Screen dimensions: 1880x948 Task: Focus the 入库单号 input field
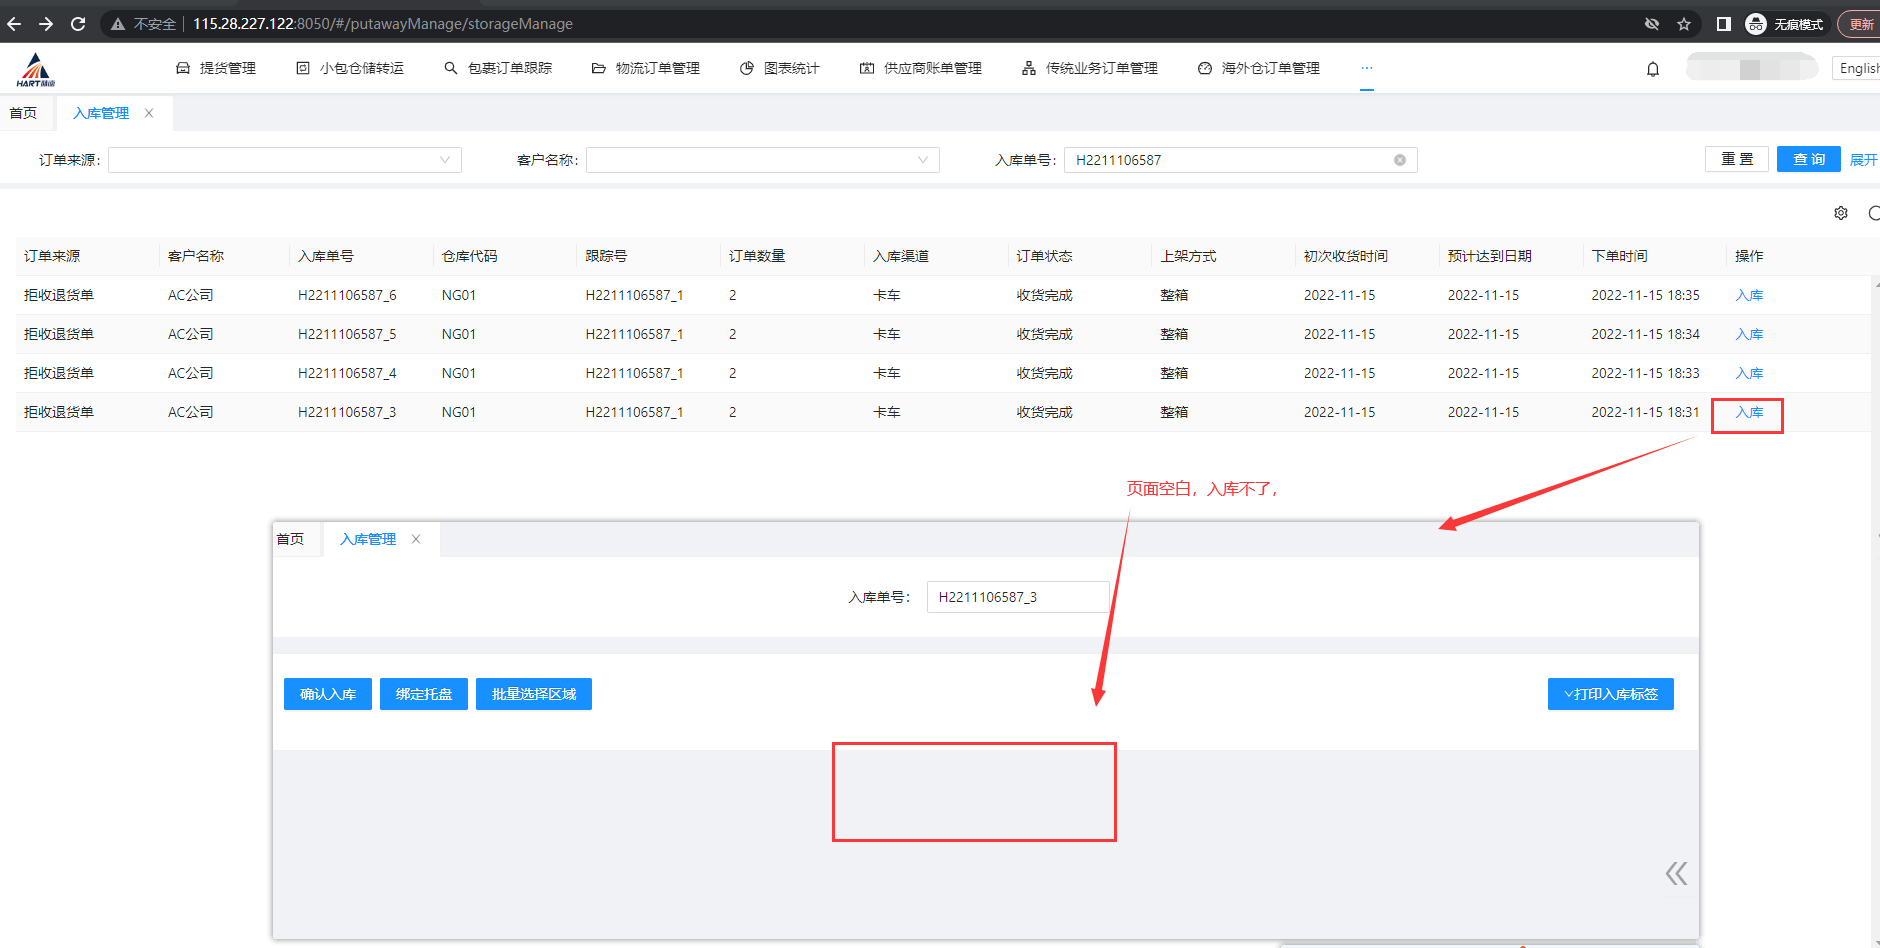click(x=1230, y=160)
